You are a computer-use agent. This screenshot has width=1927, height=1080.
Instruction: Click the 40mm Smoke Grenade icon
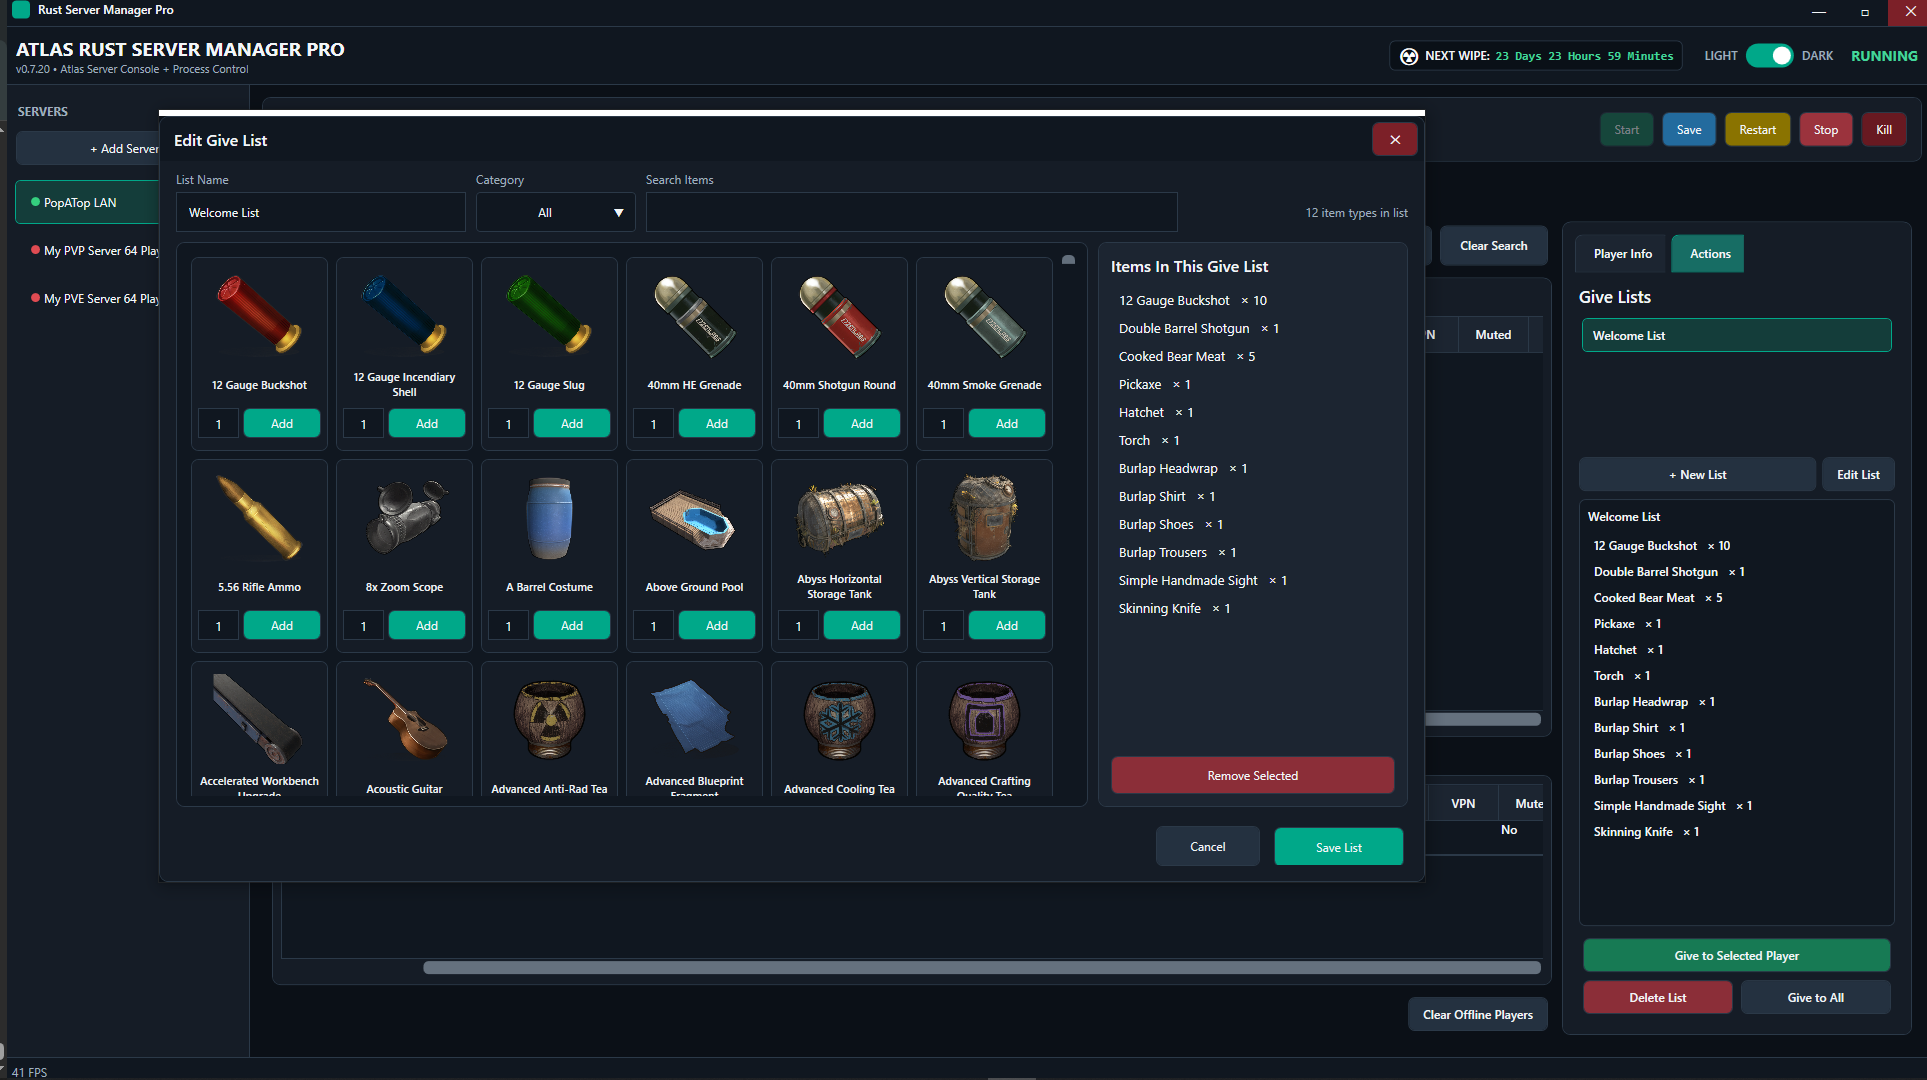point(984,315)
